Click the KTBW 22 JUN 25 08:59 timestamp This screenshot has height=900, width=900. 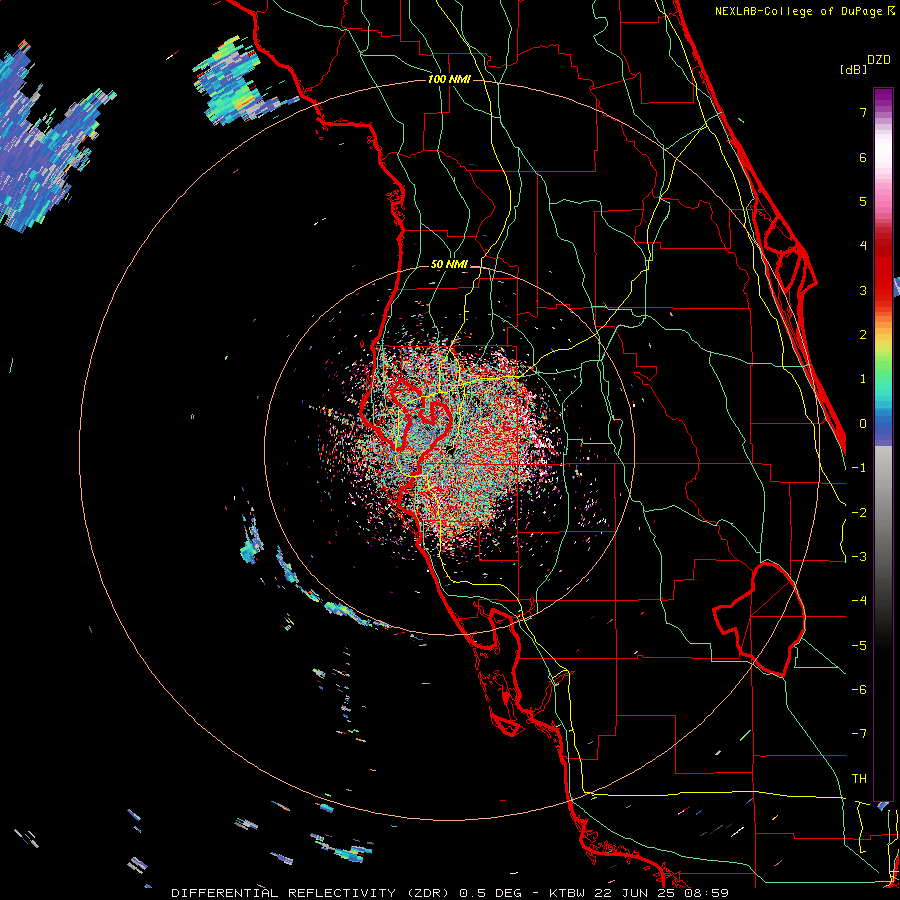[639, 893]
